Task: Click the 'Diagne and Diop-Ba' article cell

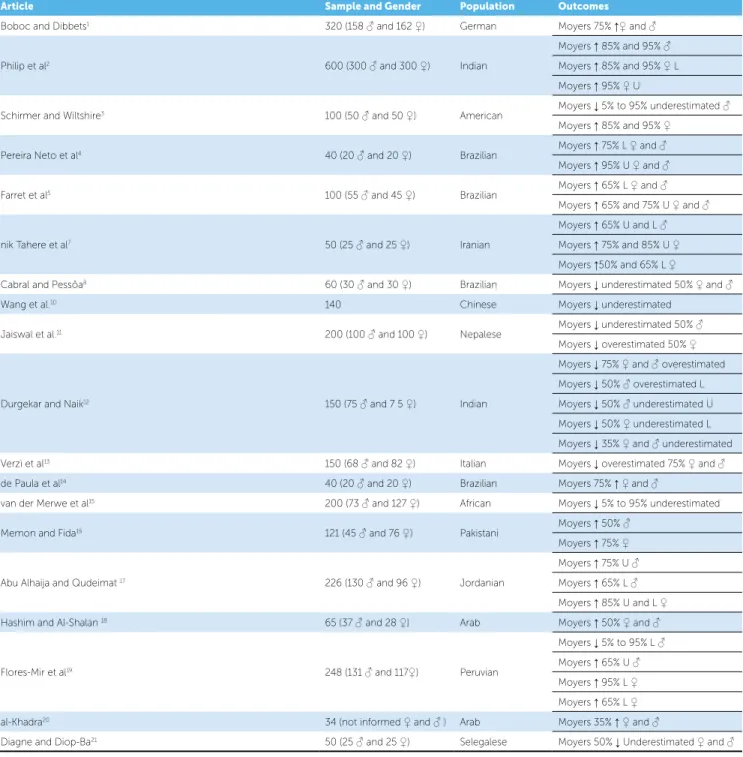Action: point(49,742)
